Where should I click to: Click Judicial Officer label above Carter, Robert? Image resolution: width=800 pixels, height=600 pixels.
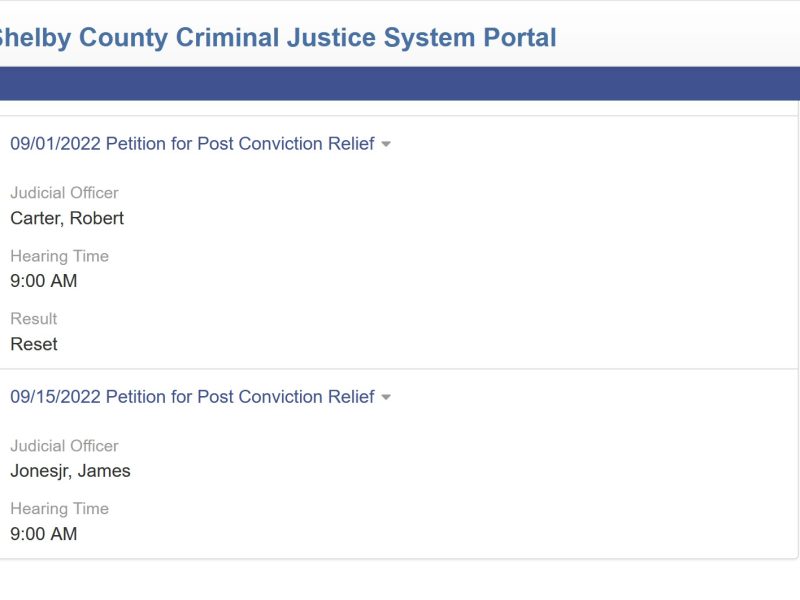(x=64, y=193)
